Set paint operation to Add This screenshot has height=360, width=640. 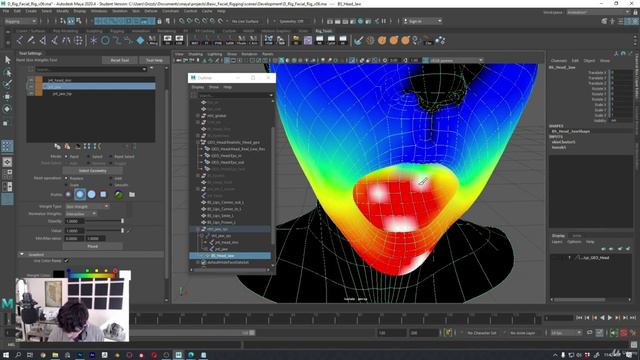(111, 178)
